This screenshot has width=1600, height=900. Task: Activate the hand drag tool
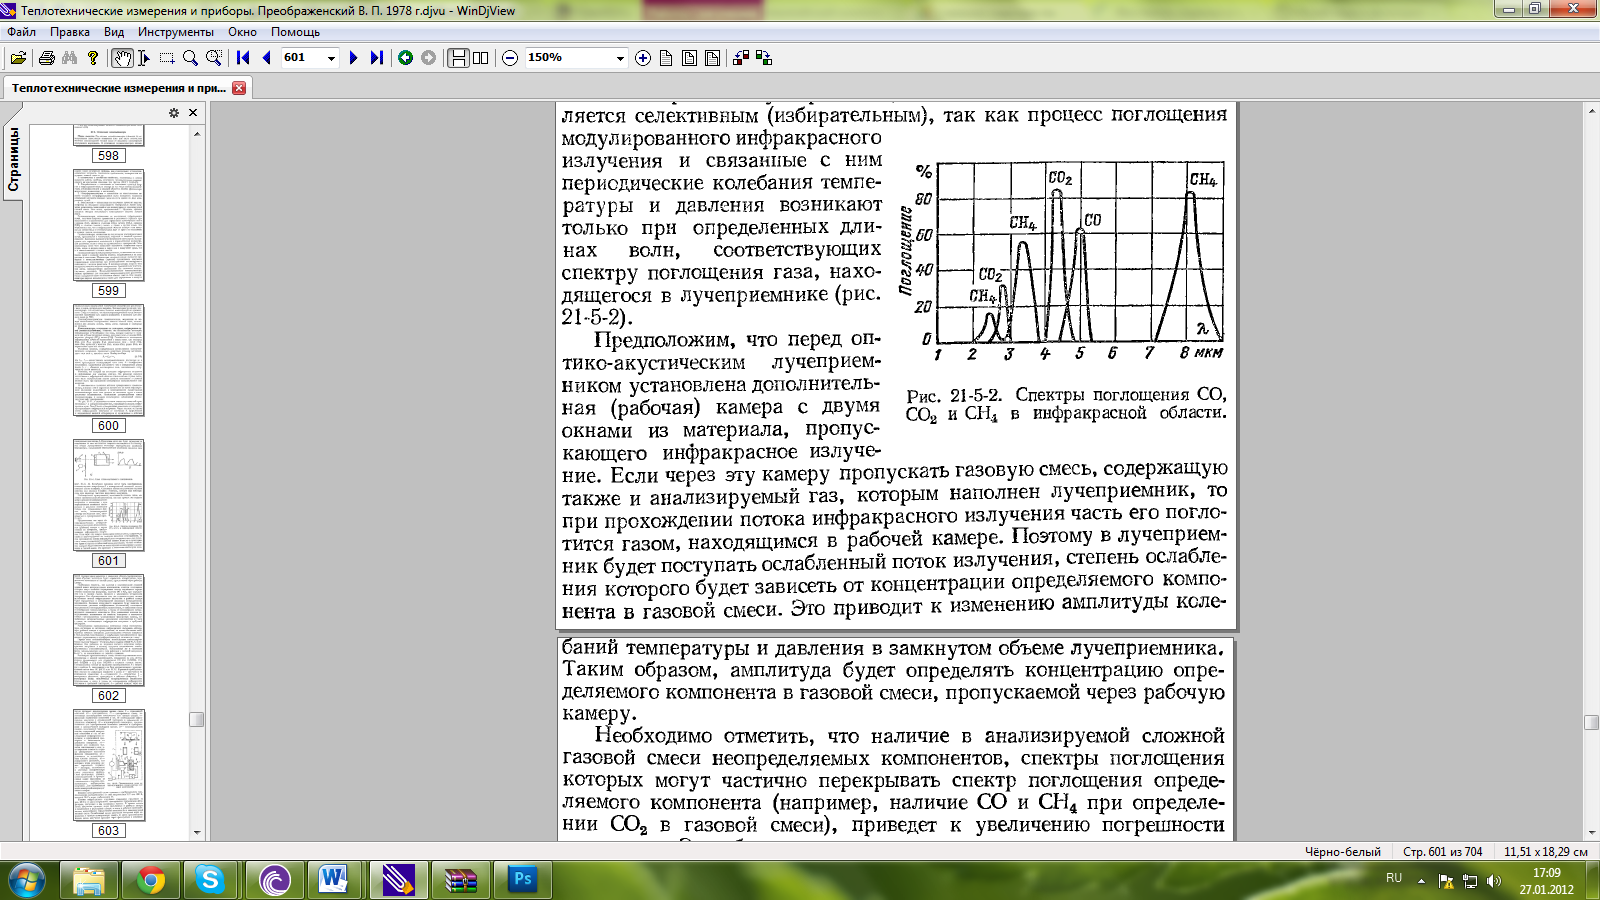[122, 58]
